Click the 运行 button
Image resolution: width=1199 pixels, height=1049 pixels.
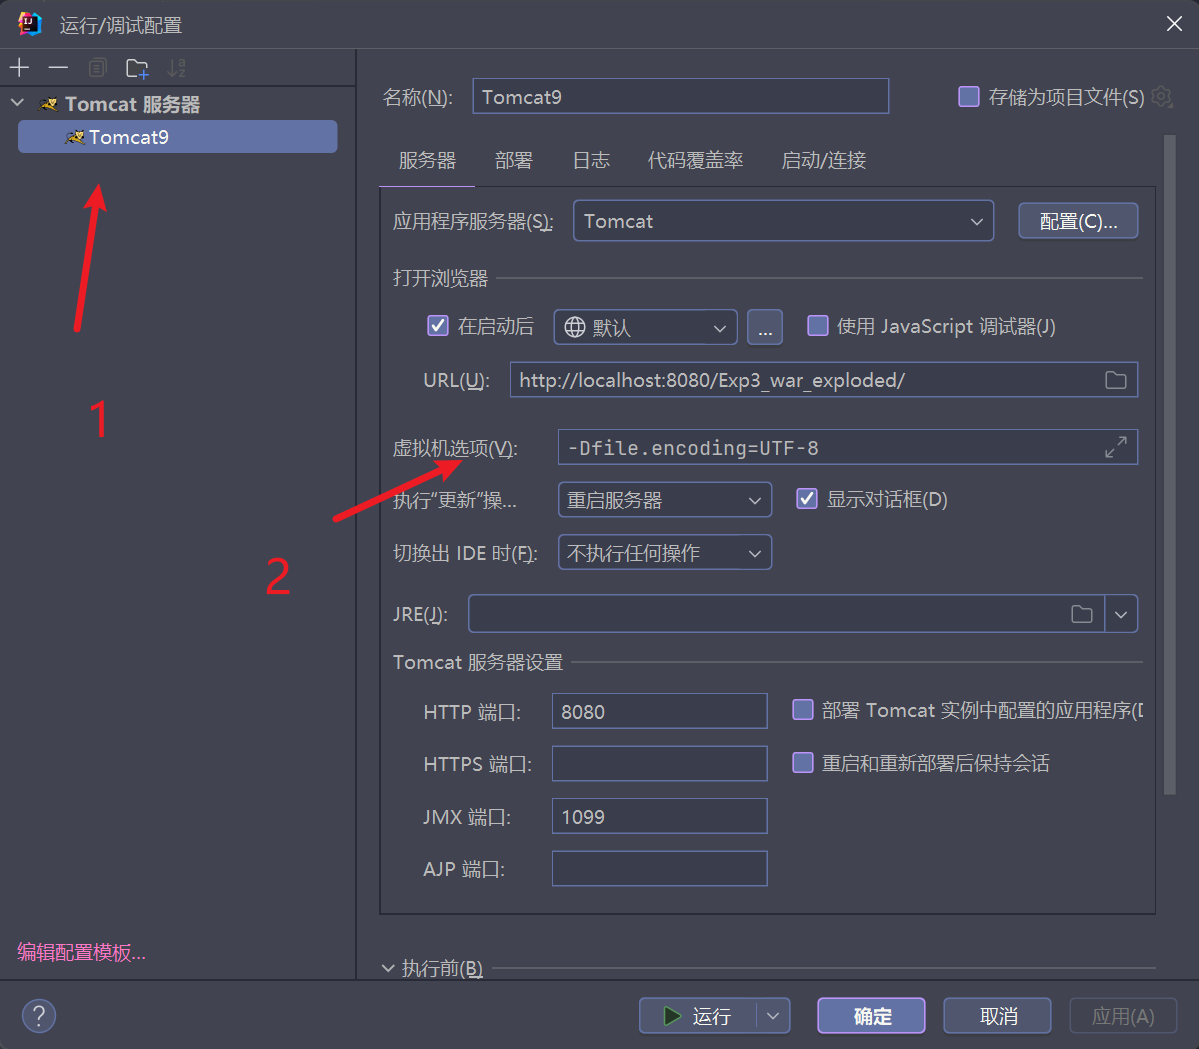point(698,1016)
